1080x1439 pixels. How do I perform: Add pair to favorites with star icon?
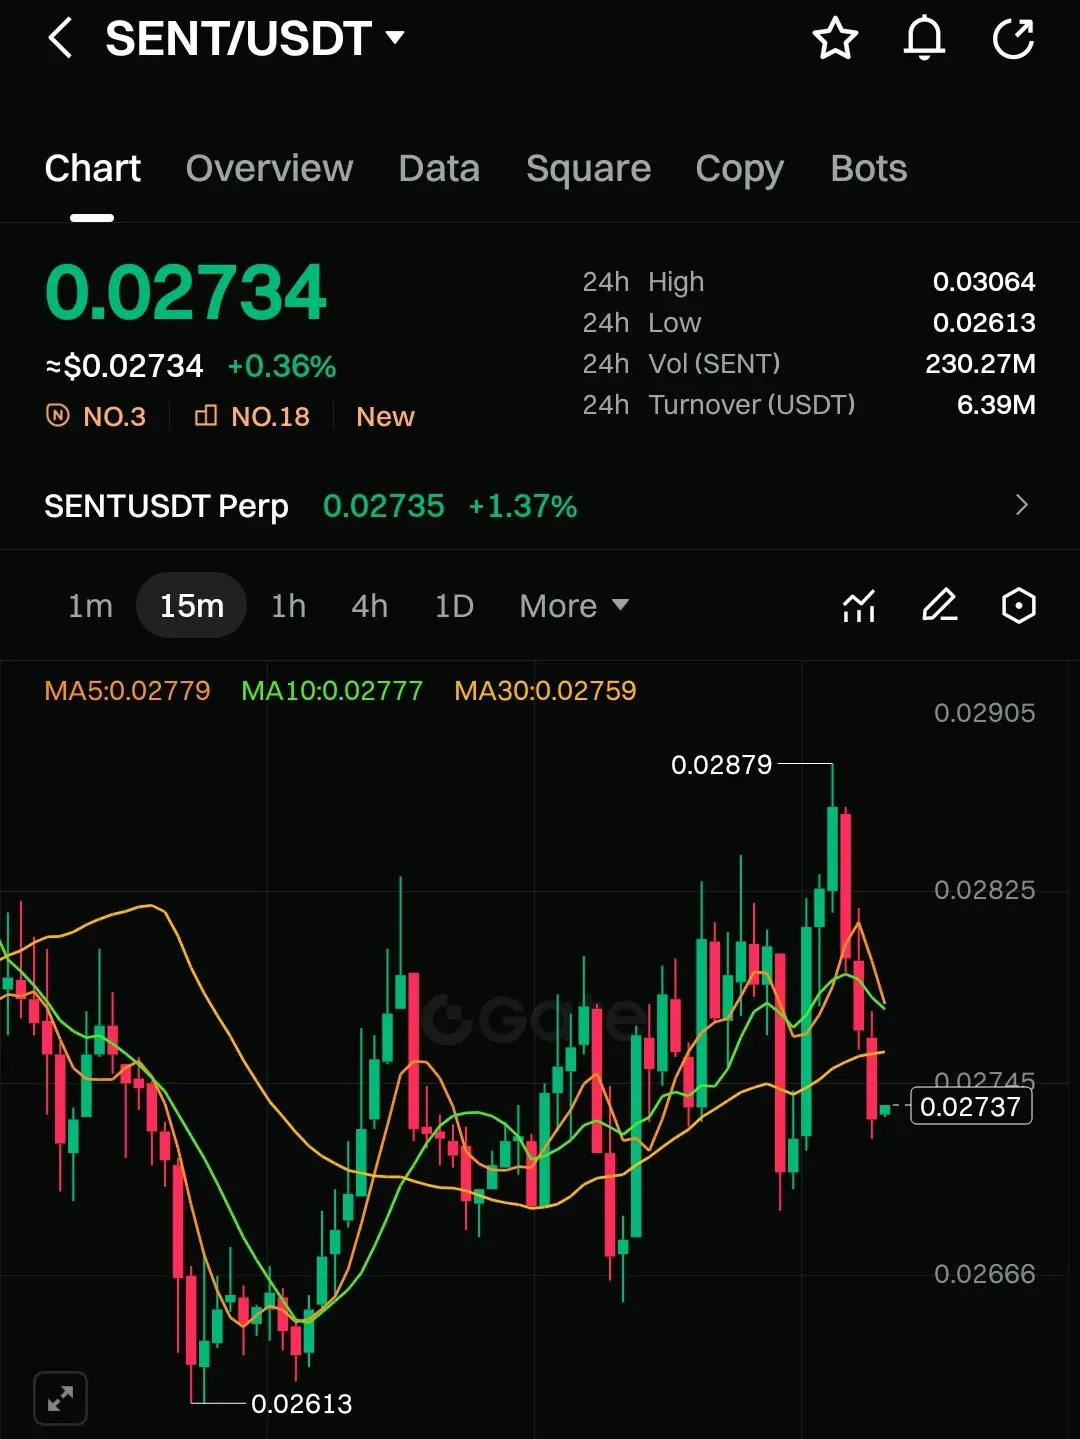[835, 39]
